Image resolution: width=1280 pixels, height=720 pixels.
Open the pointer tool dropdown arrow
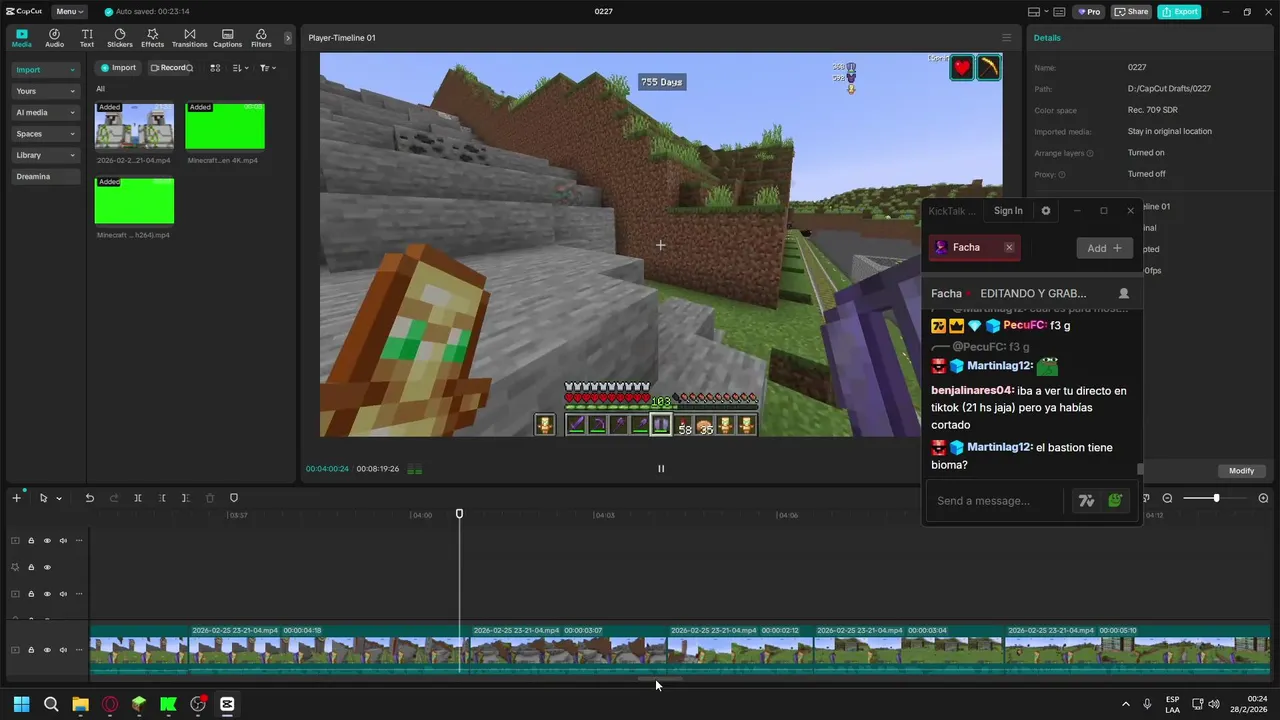[59, 498]
